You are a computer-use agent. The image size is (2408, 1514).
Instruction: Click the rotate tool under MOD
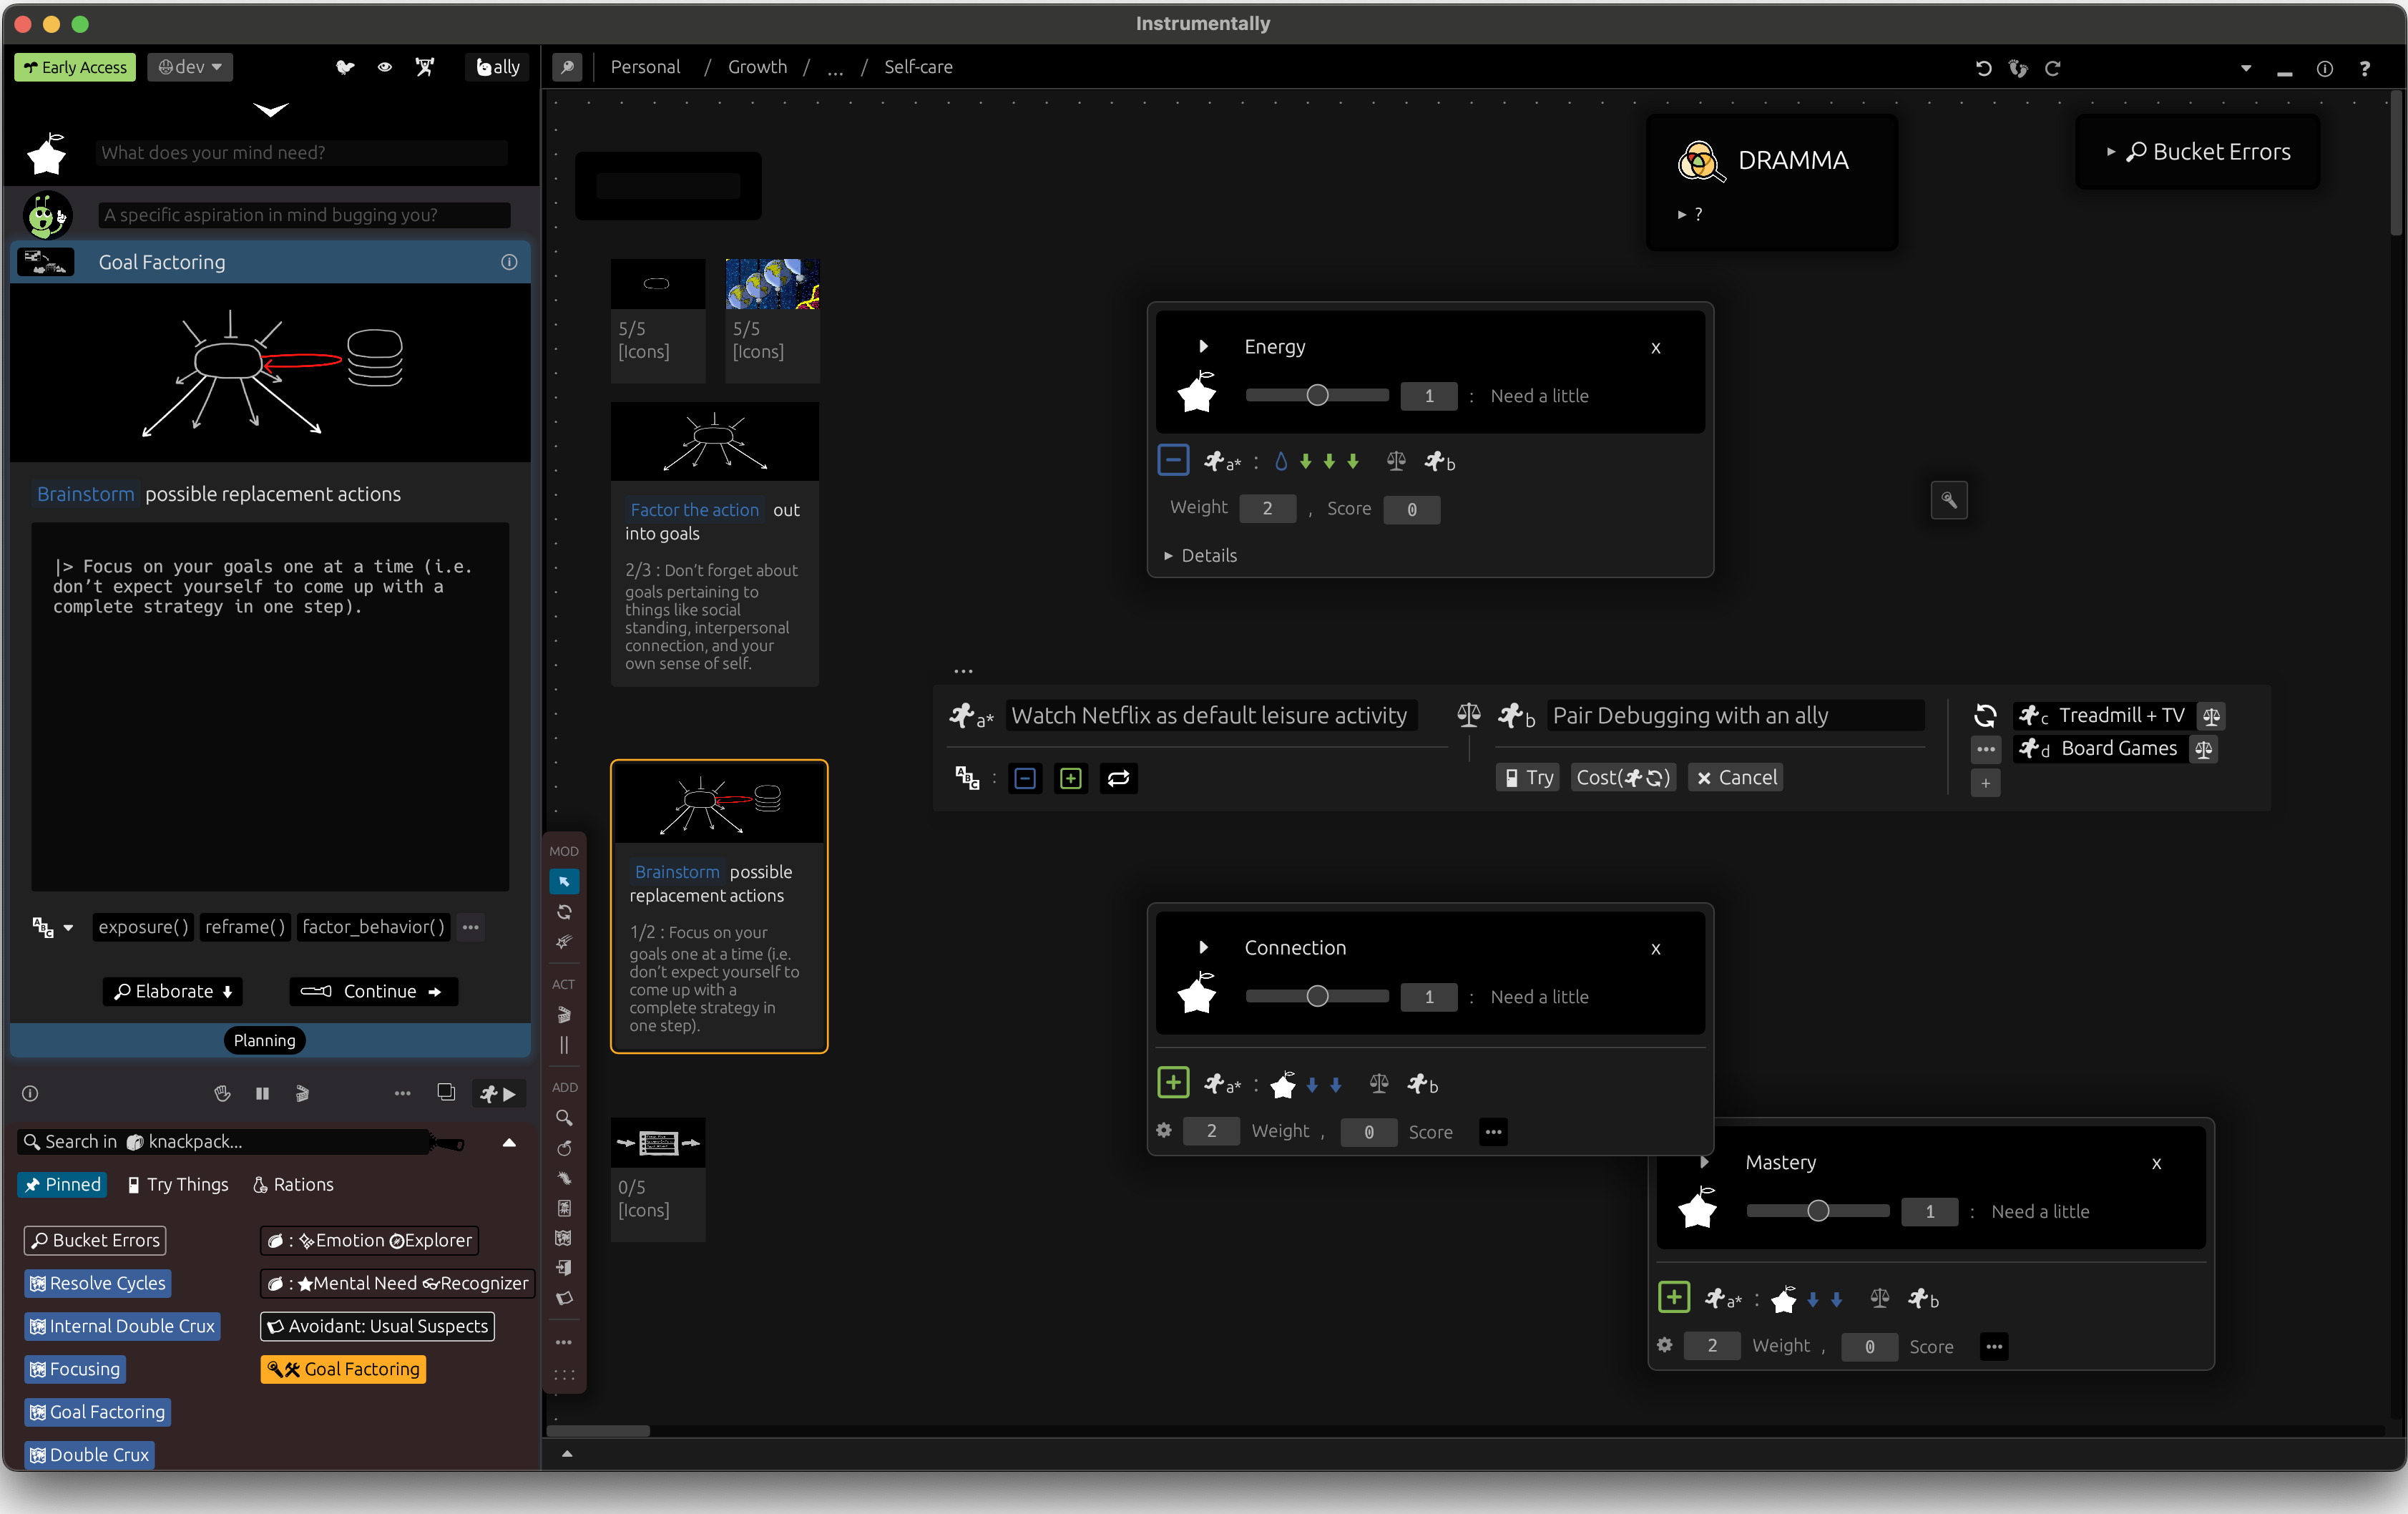point(564,912)
